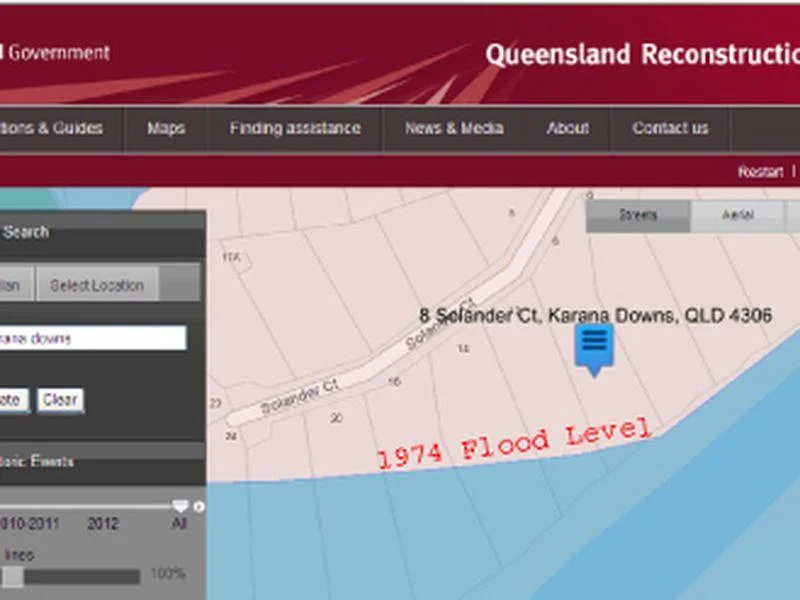The image size is (800, 600).
Task: Click the address search text field
Action: (x=90, y=338)
